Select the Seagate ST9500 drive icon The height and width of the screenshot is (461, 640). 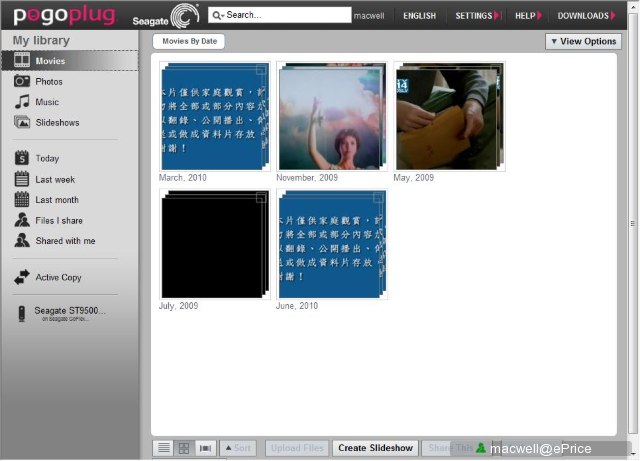coord(22,314)
